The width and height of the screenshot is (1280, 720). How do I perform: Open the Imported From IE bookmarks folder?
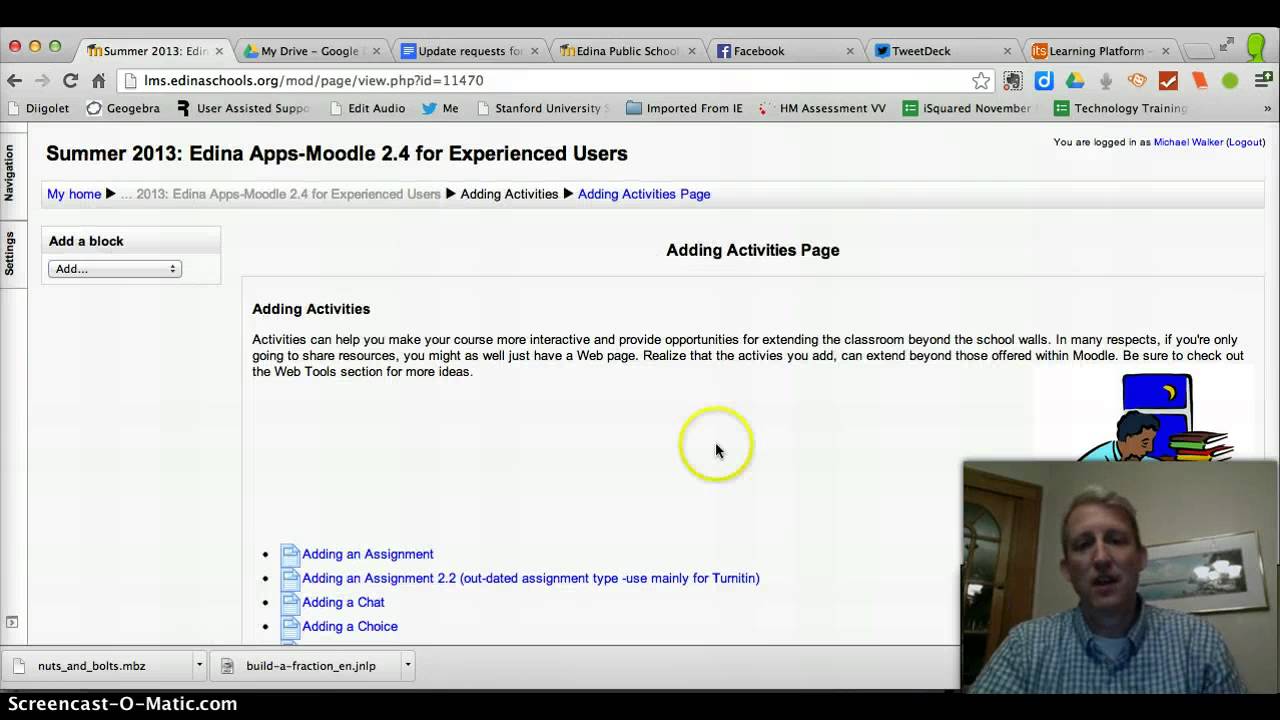click(684, 108)
